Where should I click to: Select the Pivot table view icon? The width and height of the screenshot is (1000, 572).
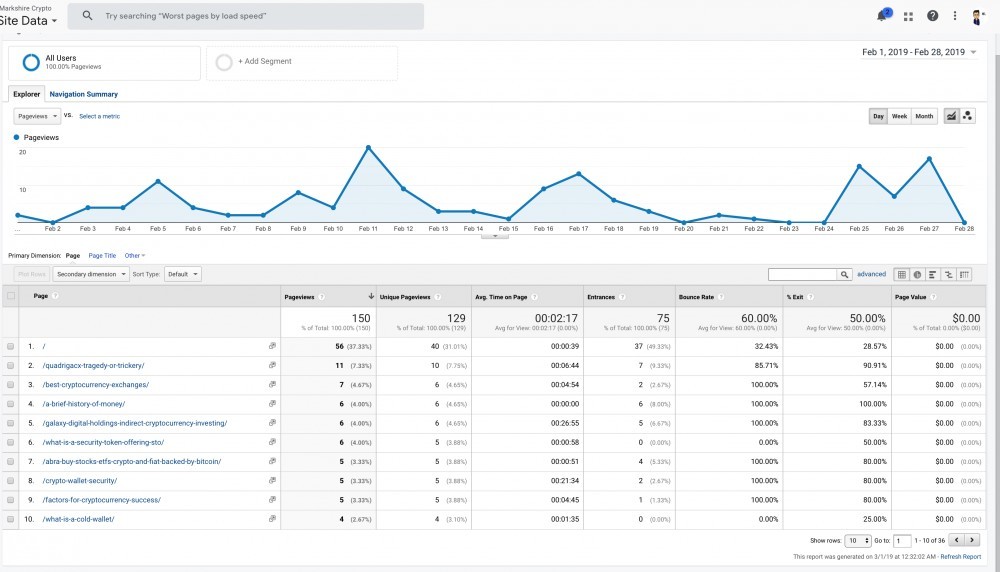tap(964, 274)
